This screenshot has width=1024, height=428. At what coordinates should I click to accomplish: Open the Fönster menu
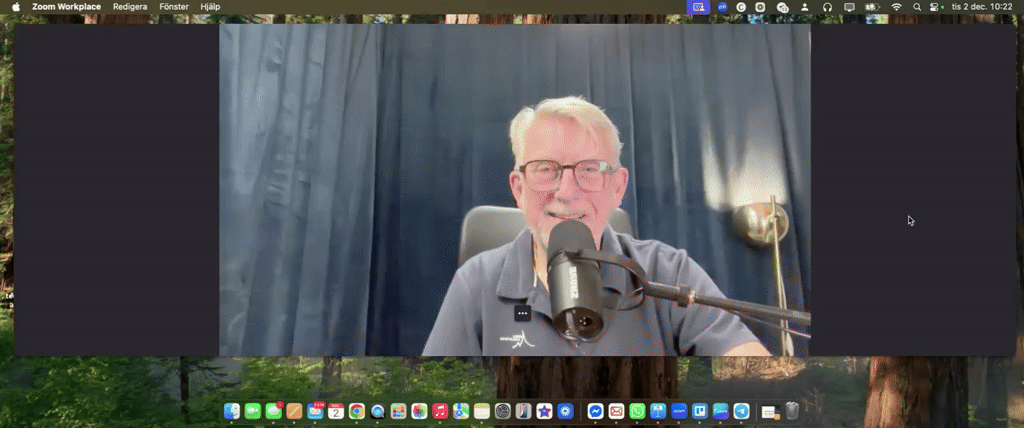pyautogui.click(x=174, y=7)
